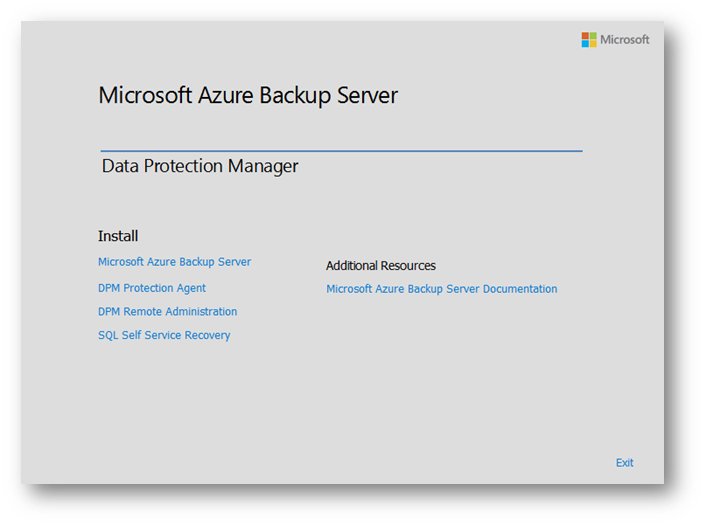Launch the DPM Protection Agent installer
Screen dimensions: 706x526
tap(152, 288)
